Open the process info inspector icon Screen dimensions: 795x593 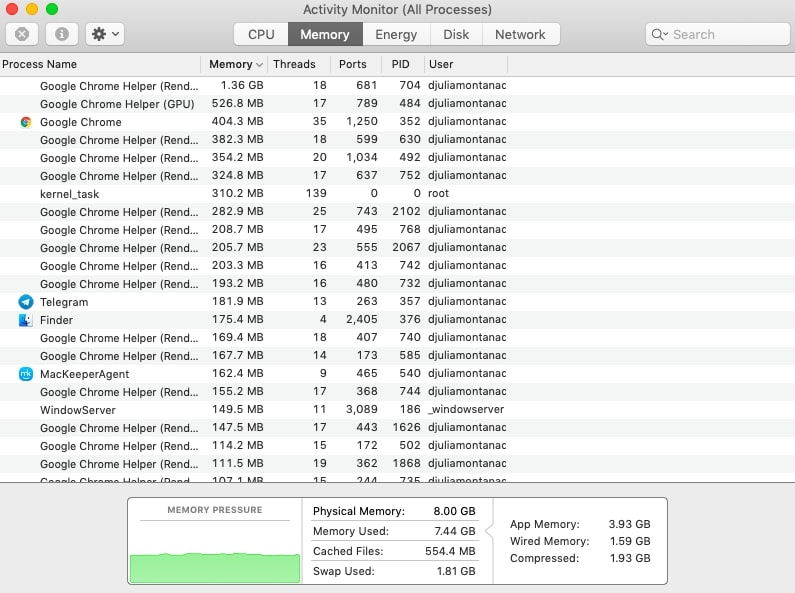pos(62,34)
